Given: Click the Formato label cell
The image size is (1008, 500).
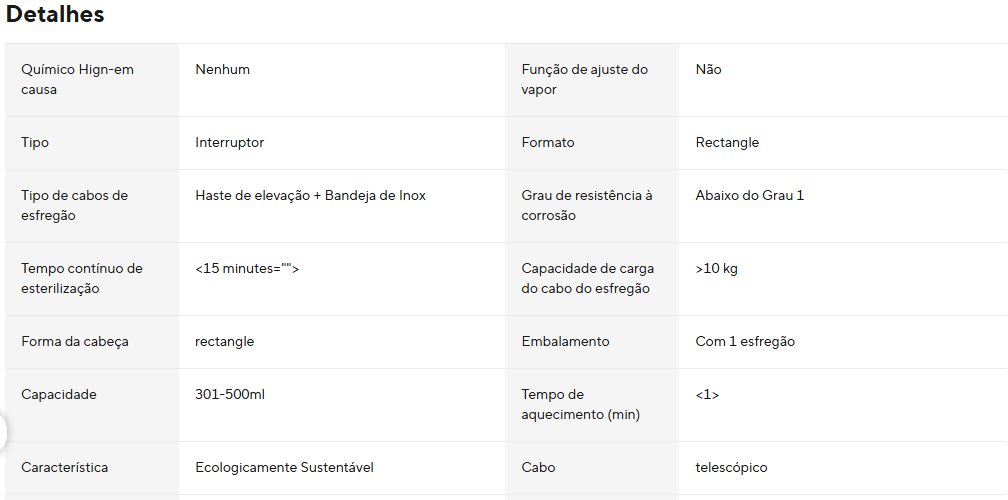Looking at the screenshot, I should [x=548, y=143].
